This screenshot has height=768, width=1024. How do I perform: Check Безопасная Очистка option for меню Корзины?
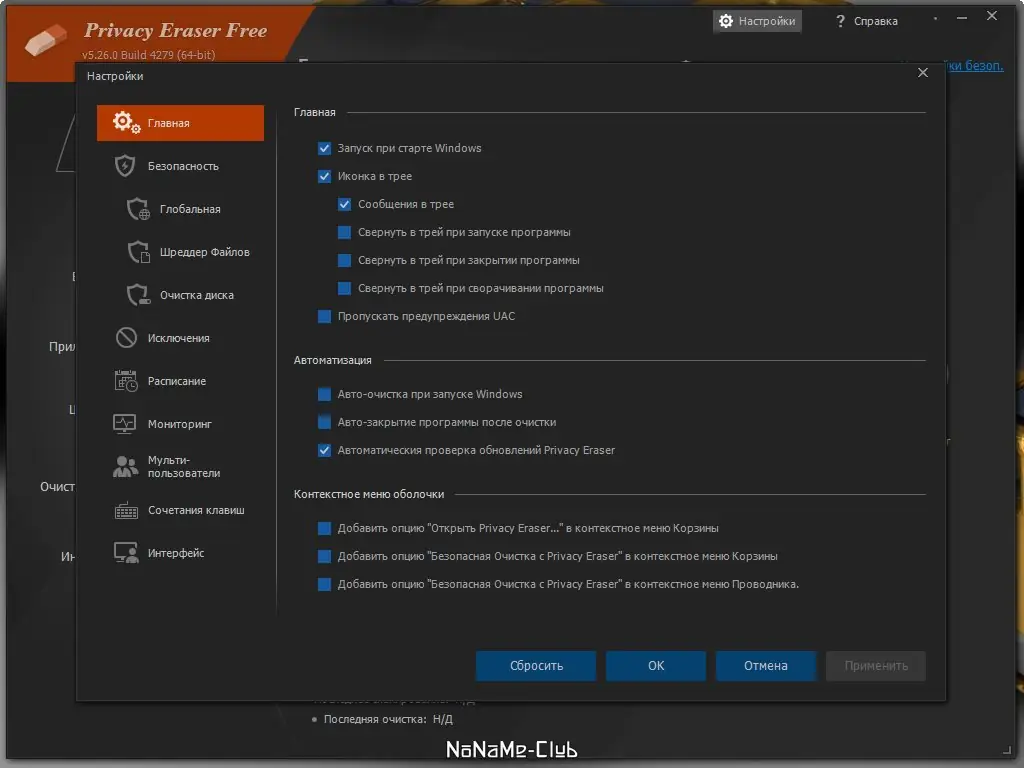click(325, 556)
